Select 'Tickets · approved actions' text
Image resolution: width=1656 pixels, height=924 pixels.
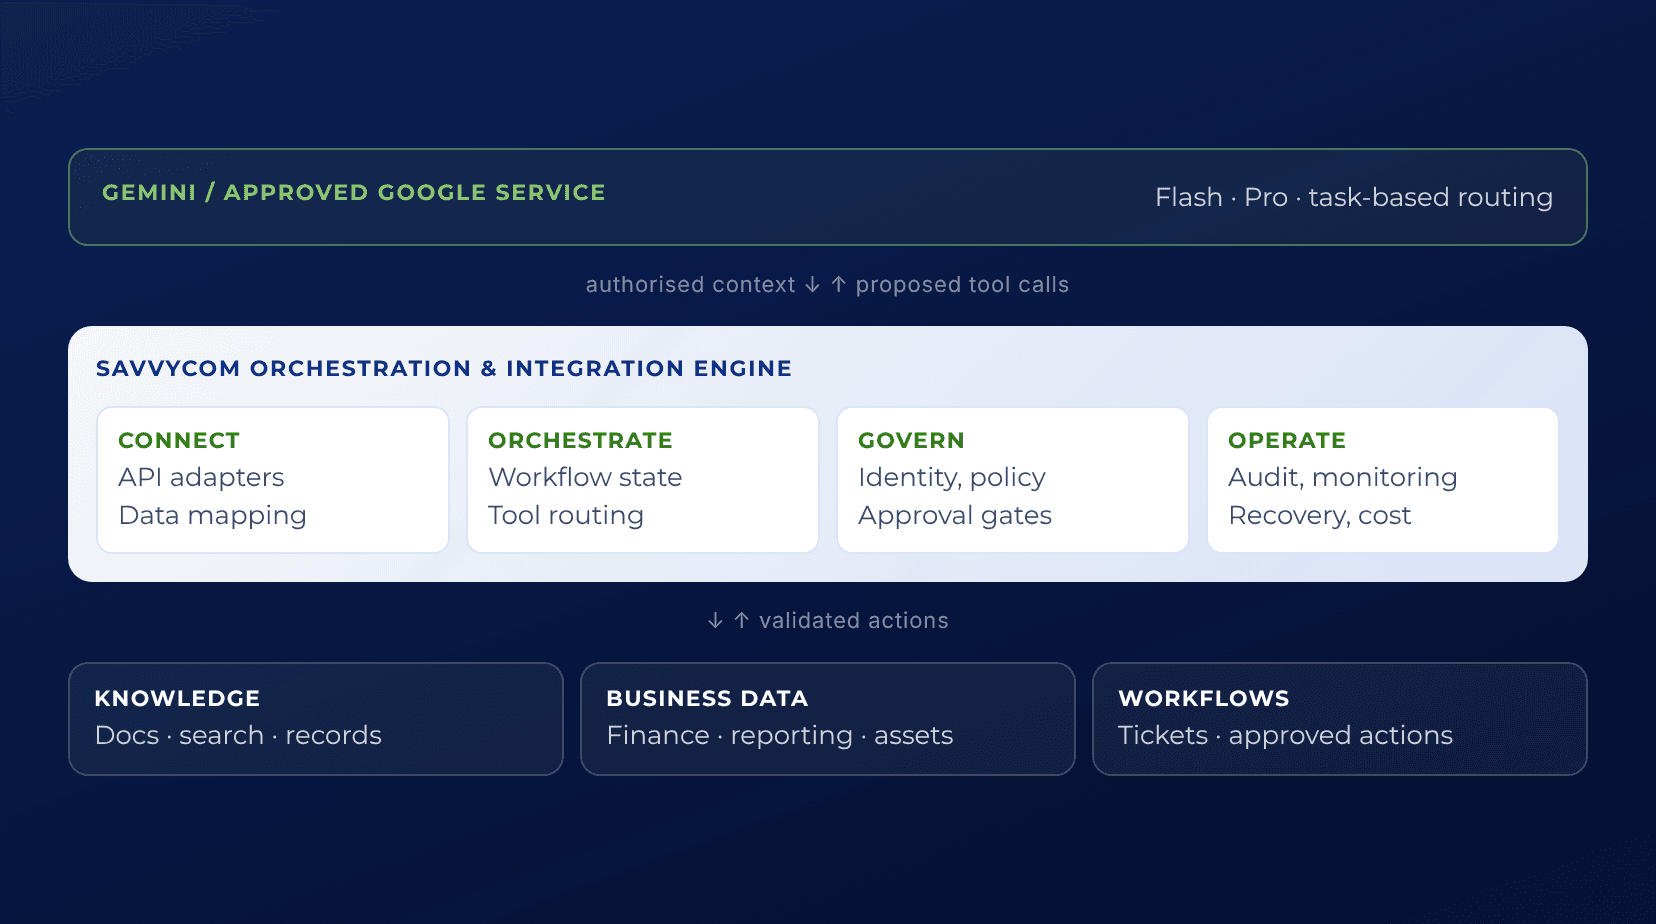1285,736
